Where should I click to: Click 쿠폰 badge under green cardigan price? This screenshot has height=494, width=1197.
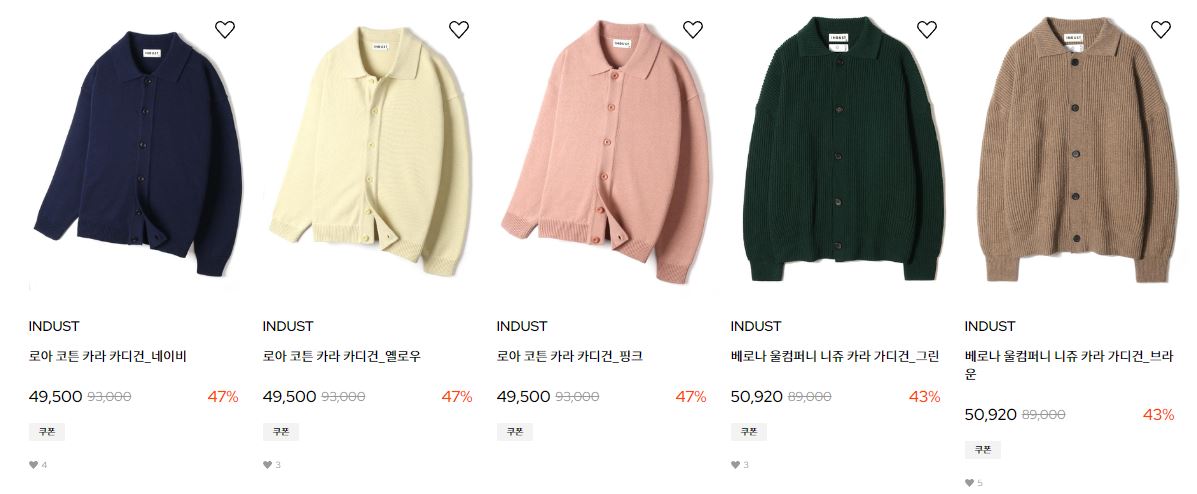(x=749, y=432)
